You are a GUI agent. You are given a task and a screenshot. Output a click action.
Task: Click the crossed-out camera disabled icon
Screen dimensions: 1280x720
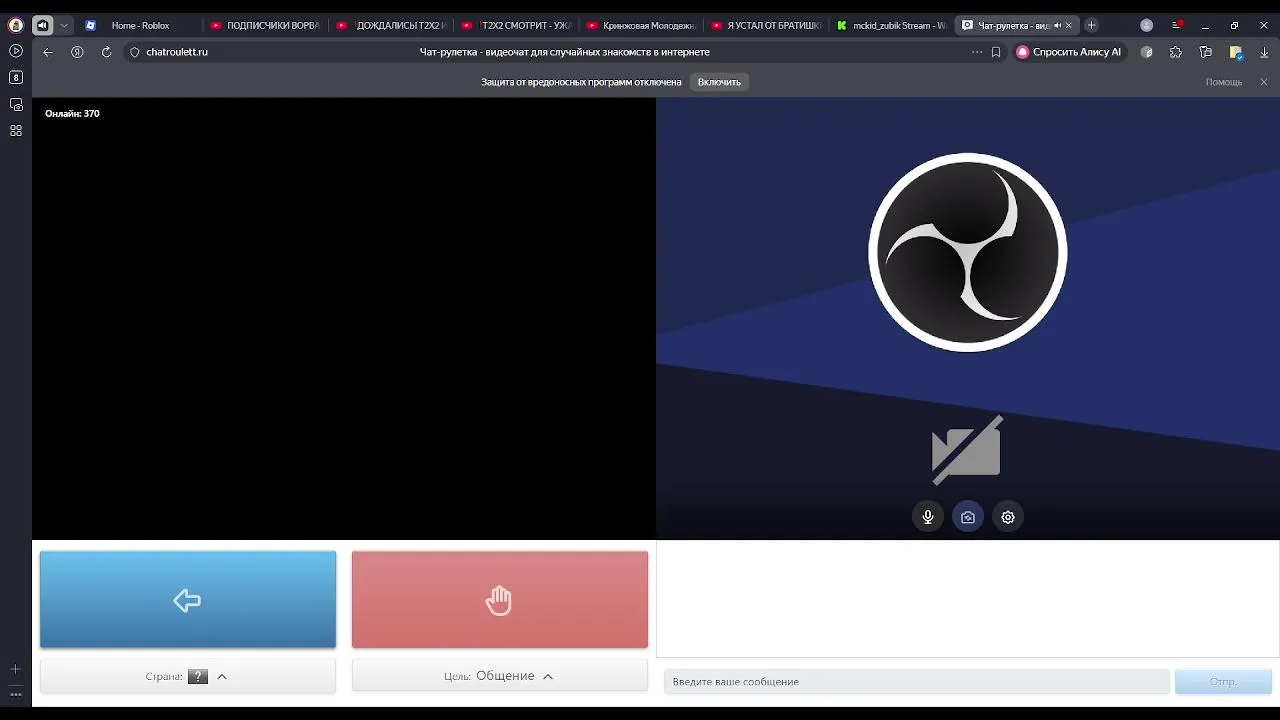tap(966, 449)
